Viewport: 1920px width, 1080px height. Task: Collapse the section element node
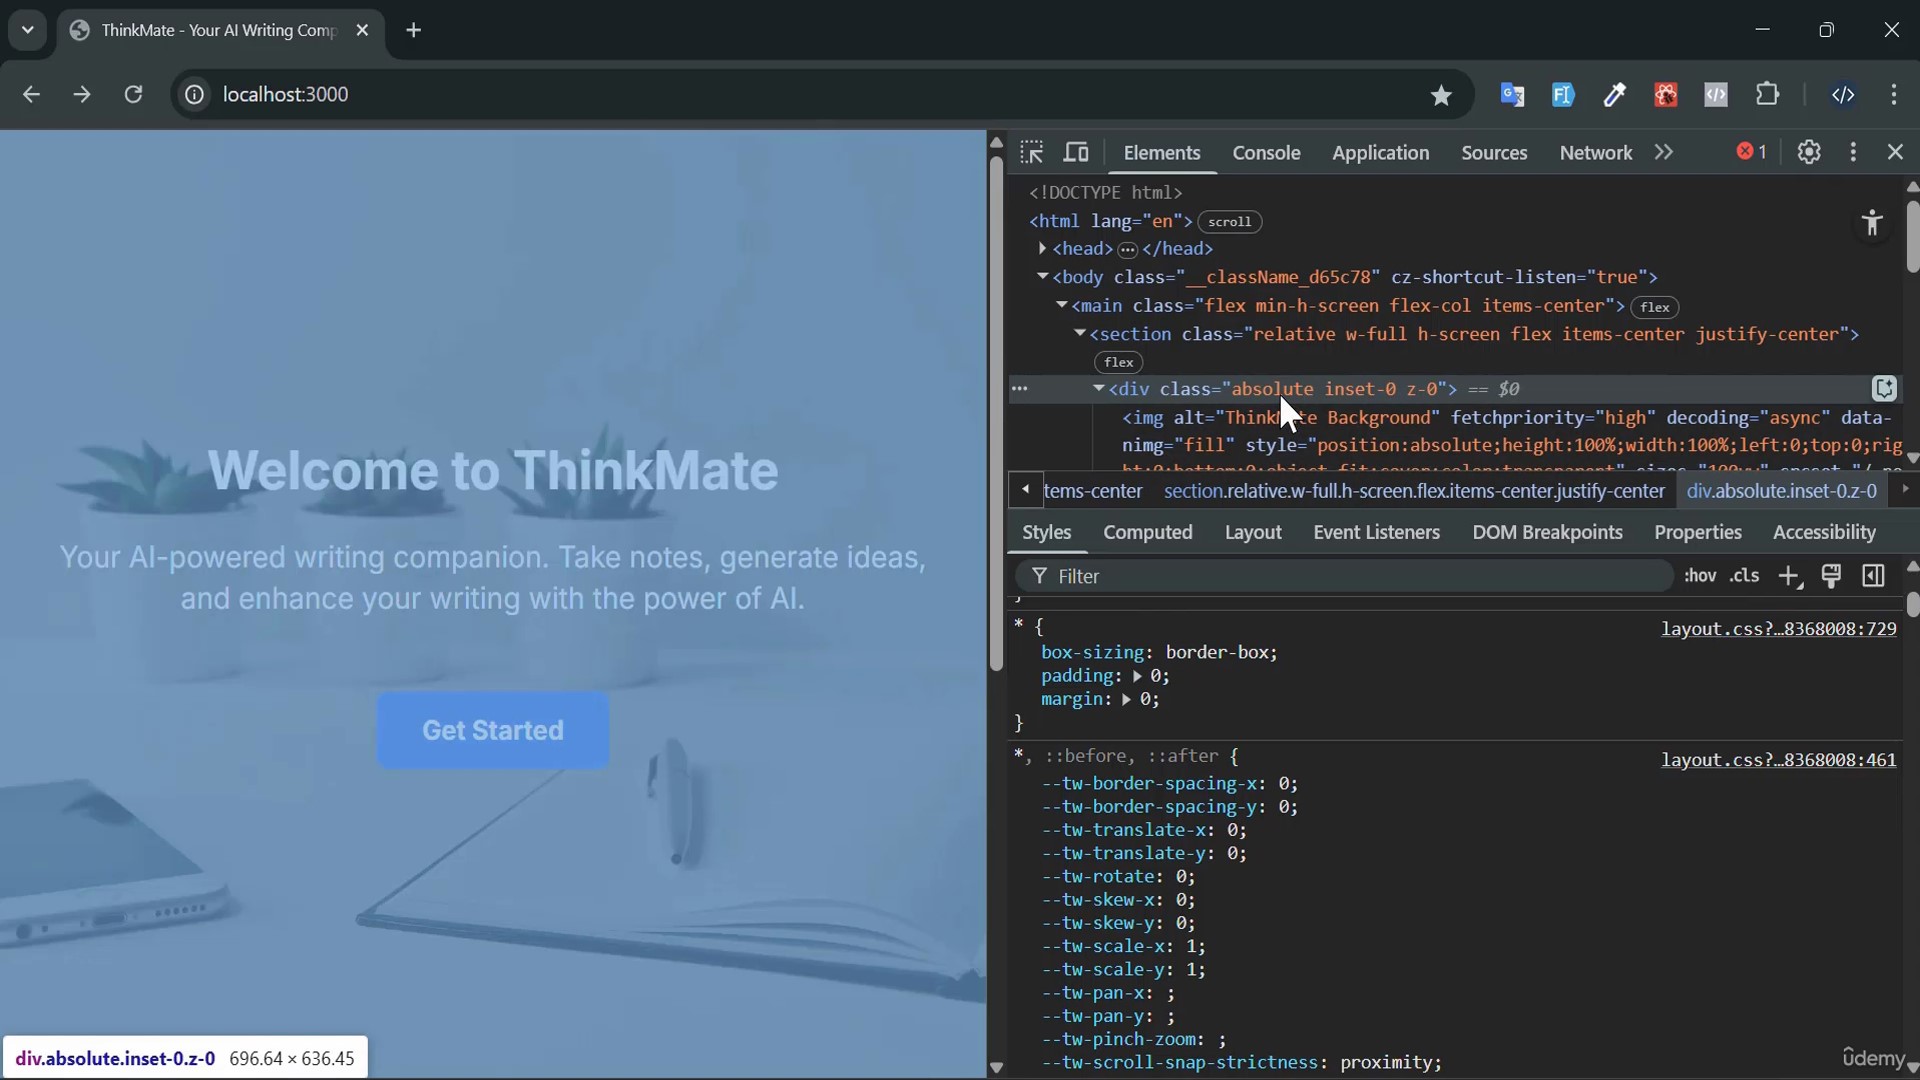[1080, 334]
